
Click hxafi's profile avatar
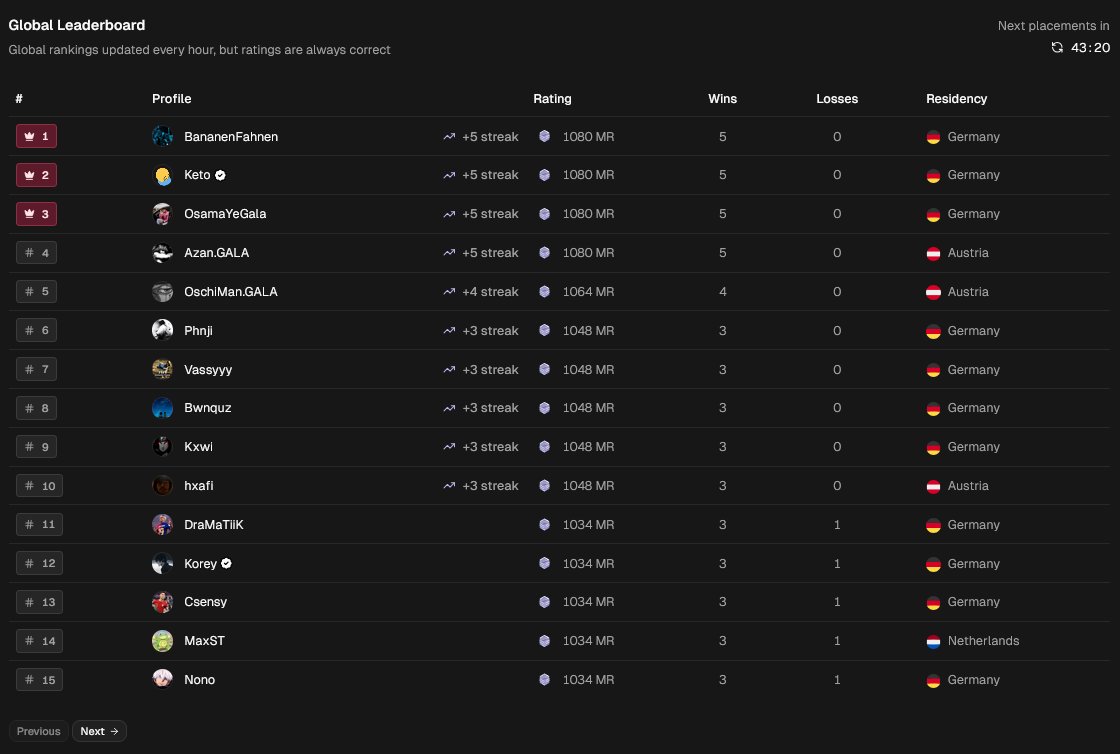162,486
